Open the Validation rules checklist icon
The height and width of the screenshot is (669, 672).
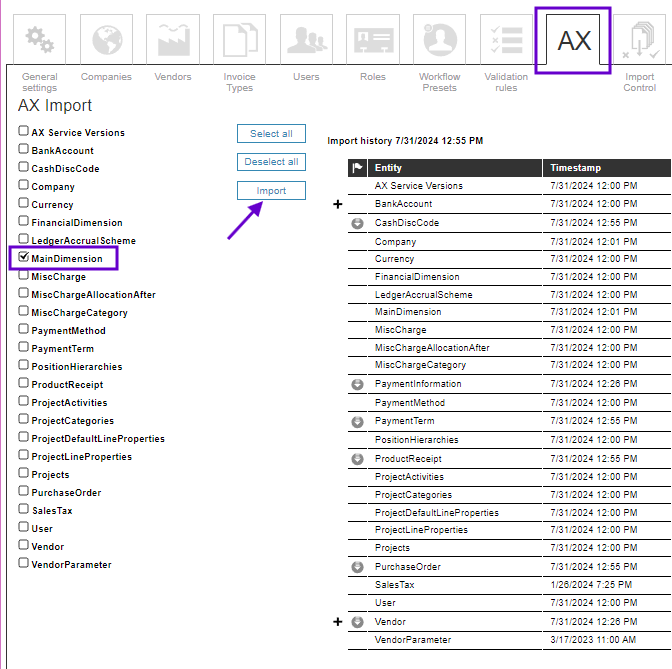pos(506,39)
